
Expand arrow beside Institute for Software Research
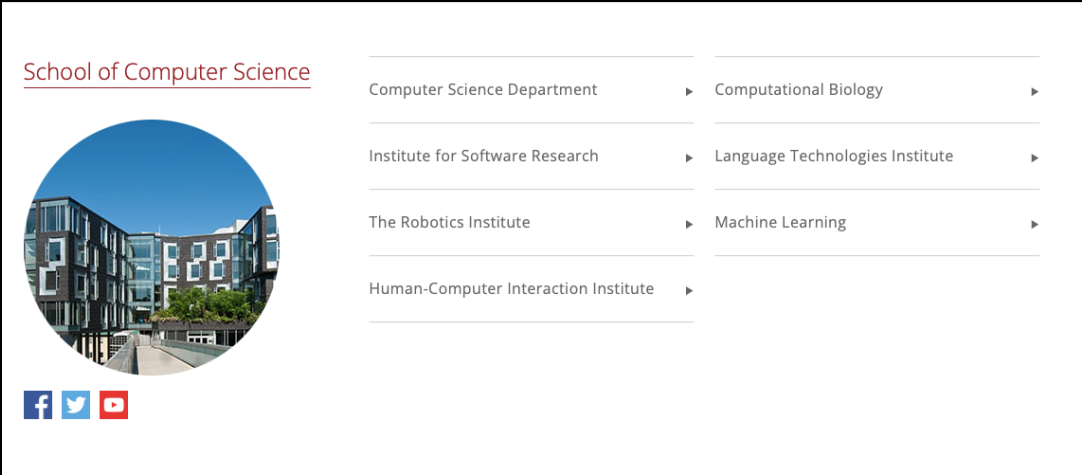point(689,158)
